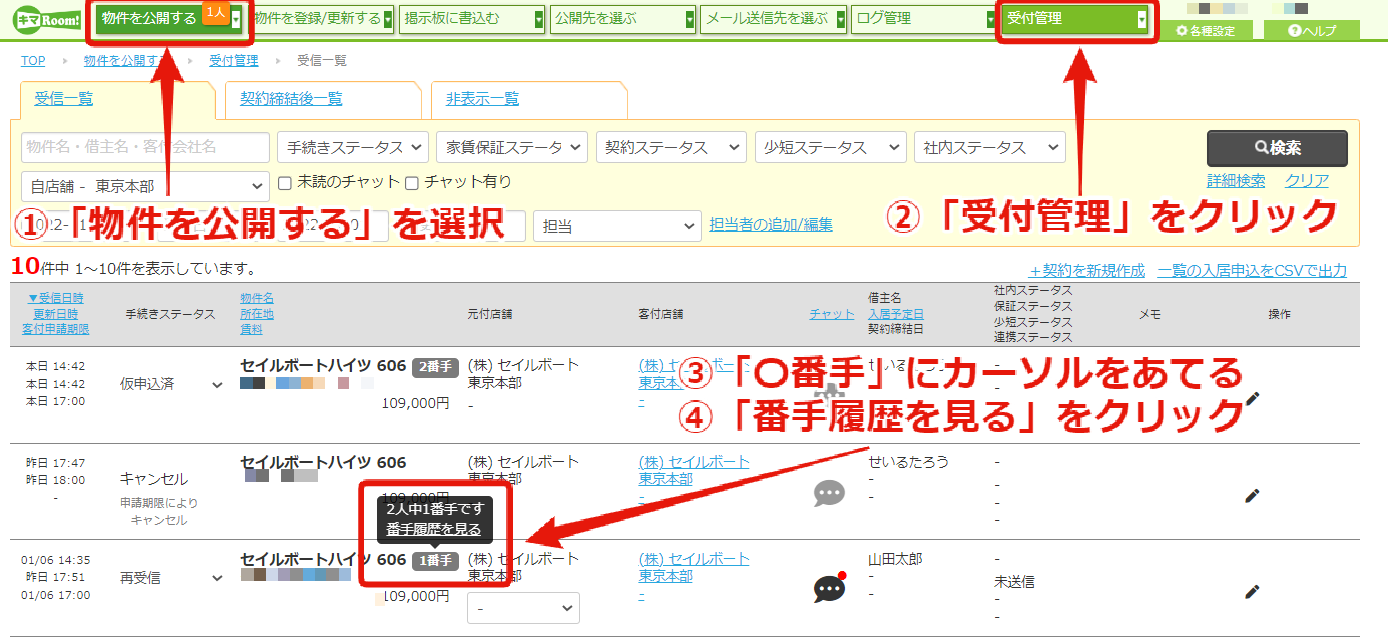Go to TOP breadcrumb link
The image size is (1388, 637).
[33, 61]
